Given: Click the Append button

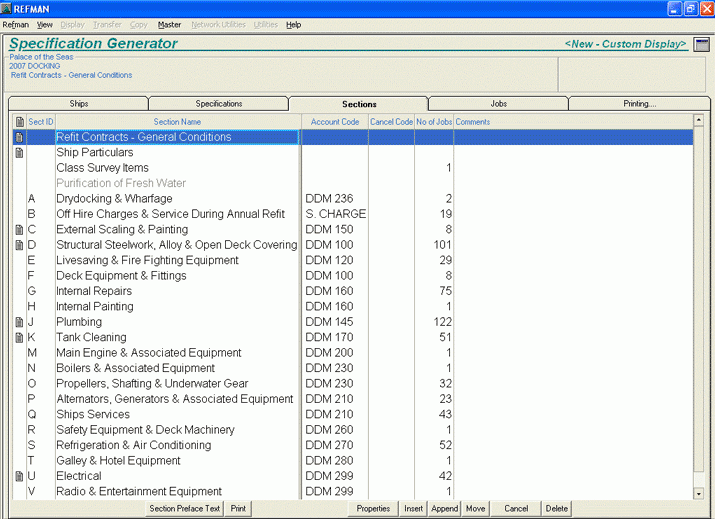Looking at the screenshot, I should point(444,509).
